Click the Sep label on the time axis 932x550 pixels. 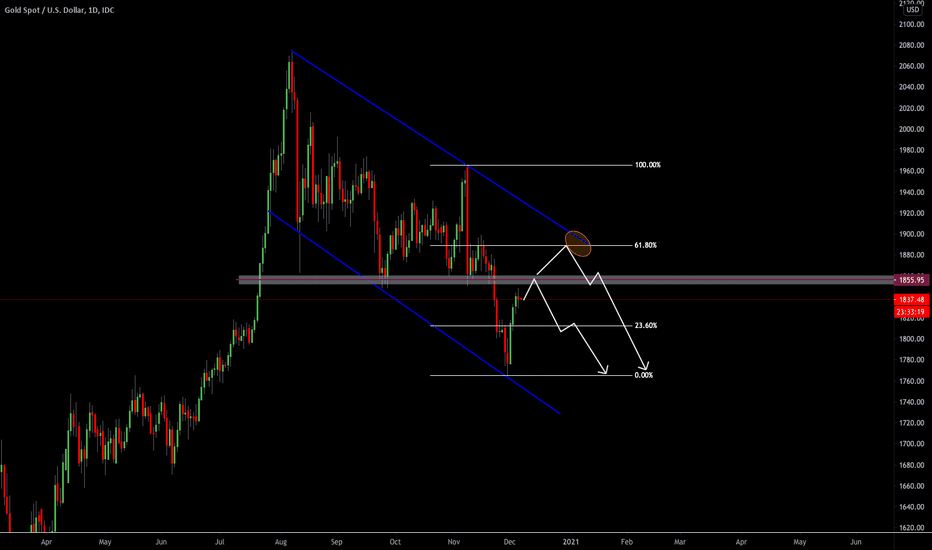[336, 542]
